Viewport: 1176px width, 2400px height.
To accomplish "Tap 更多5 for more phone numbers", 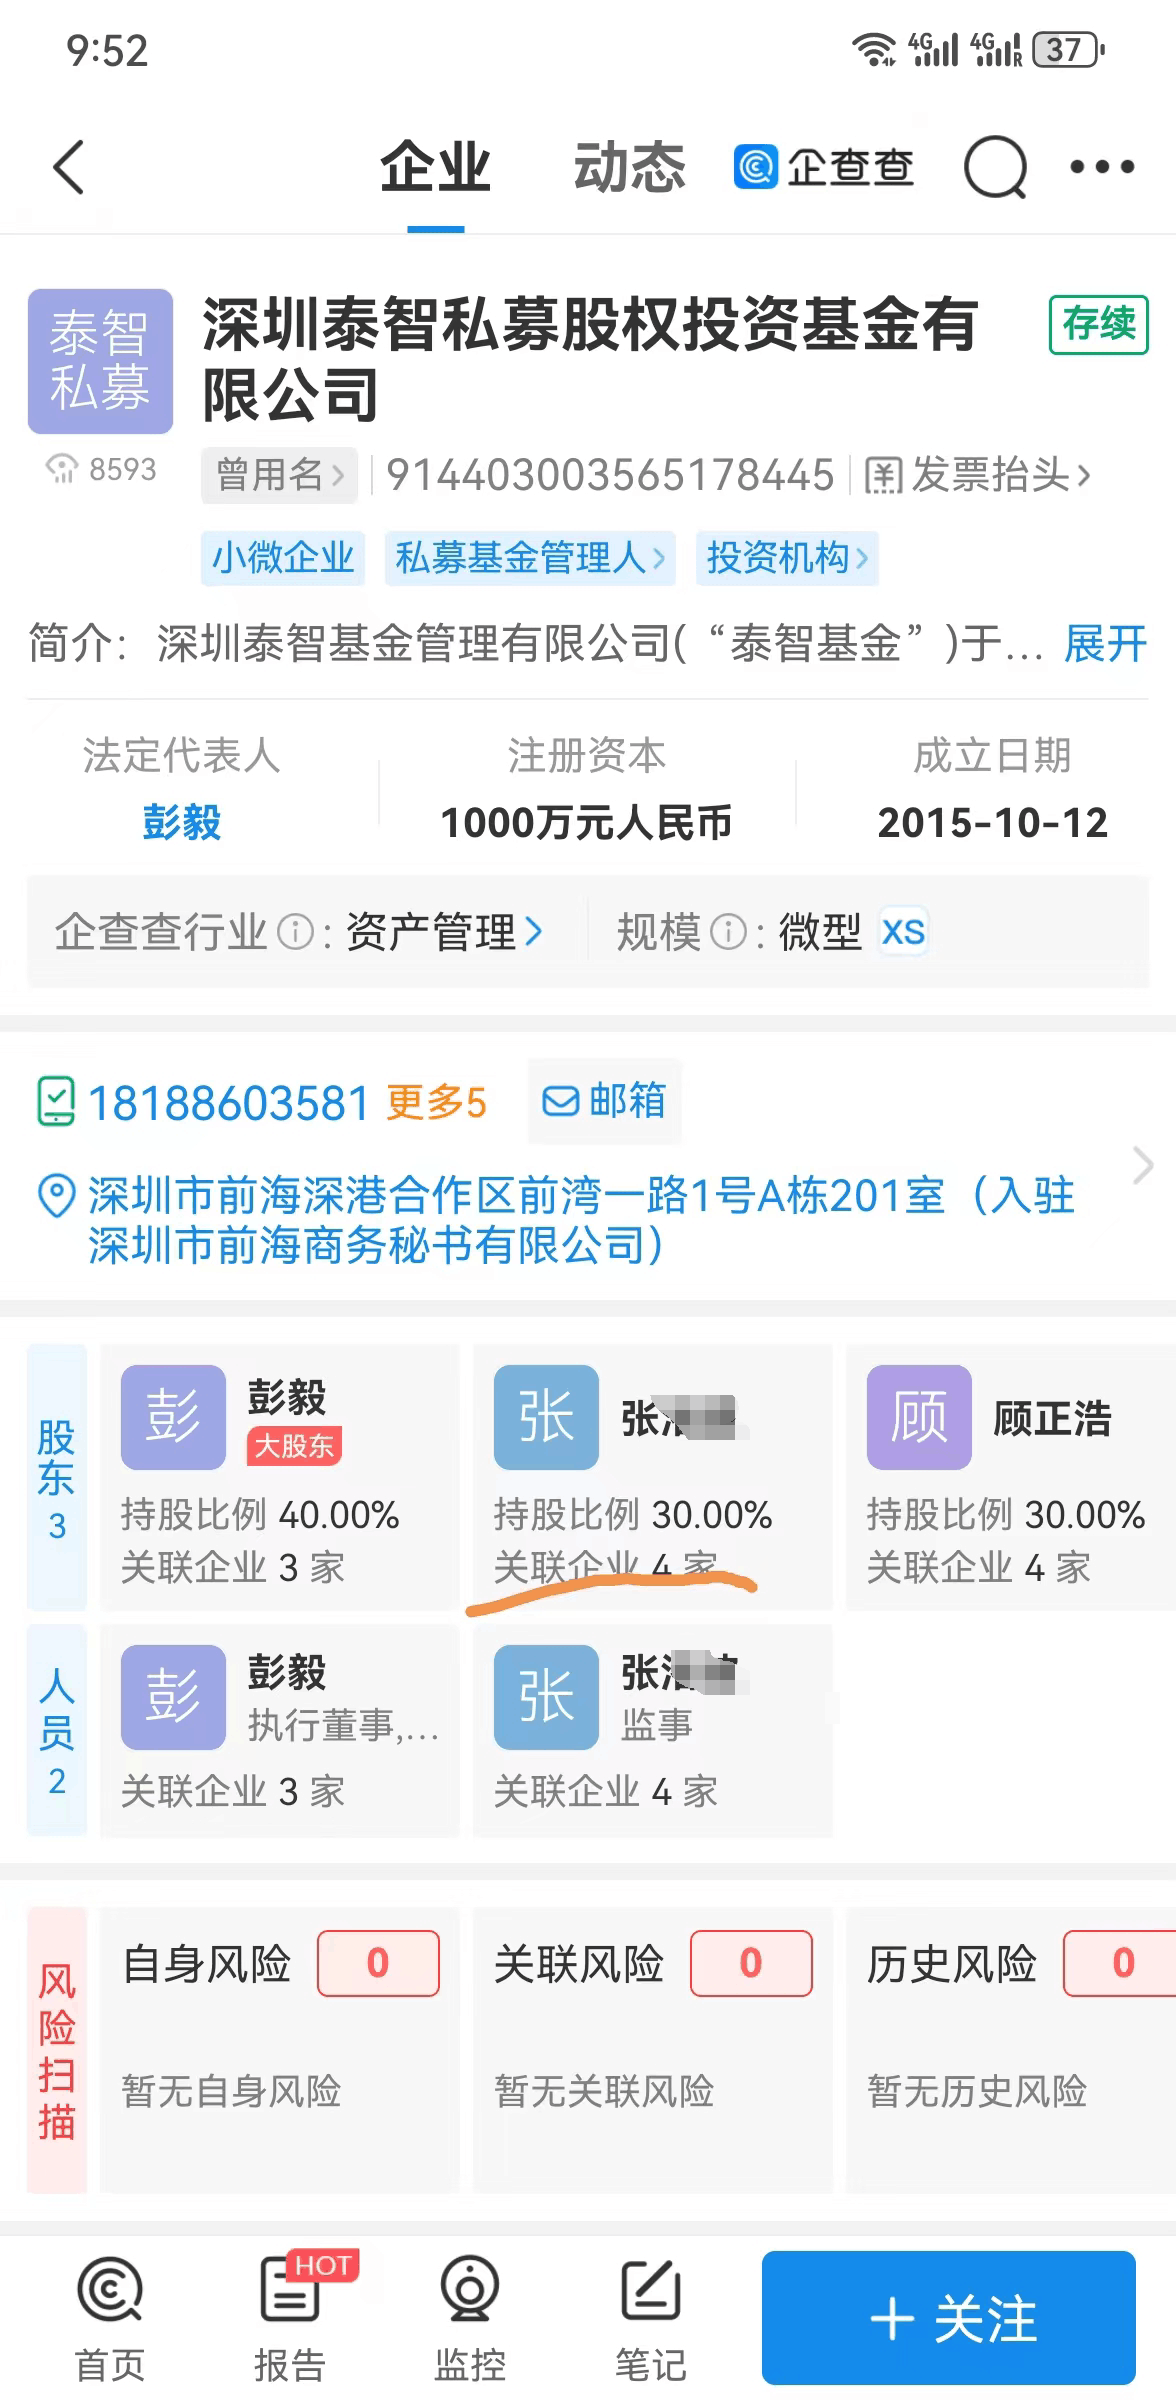I will pos(437,1102).
